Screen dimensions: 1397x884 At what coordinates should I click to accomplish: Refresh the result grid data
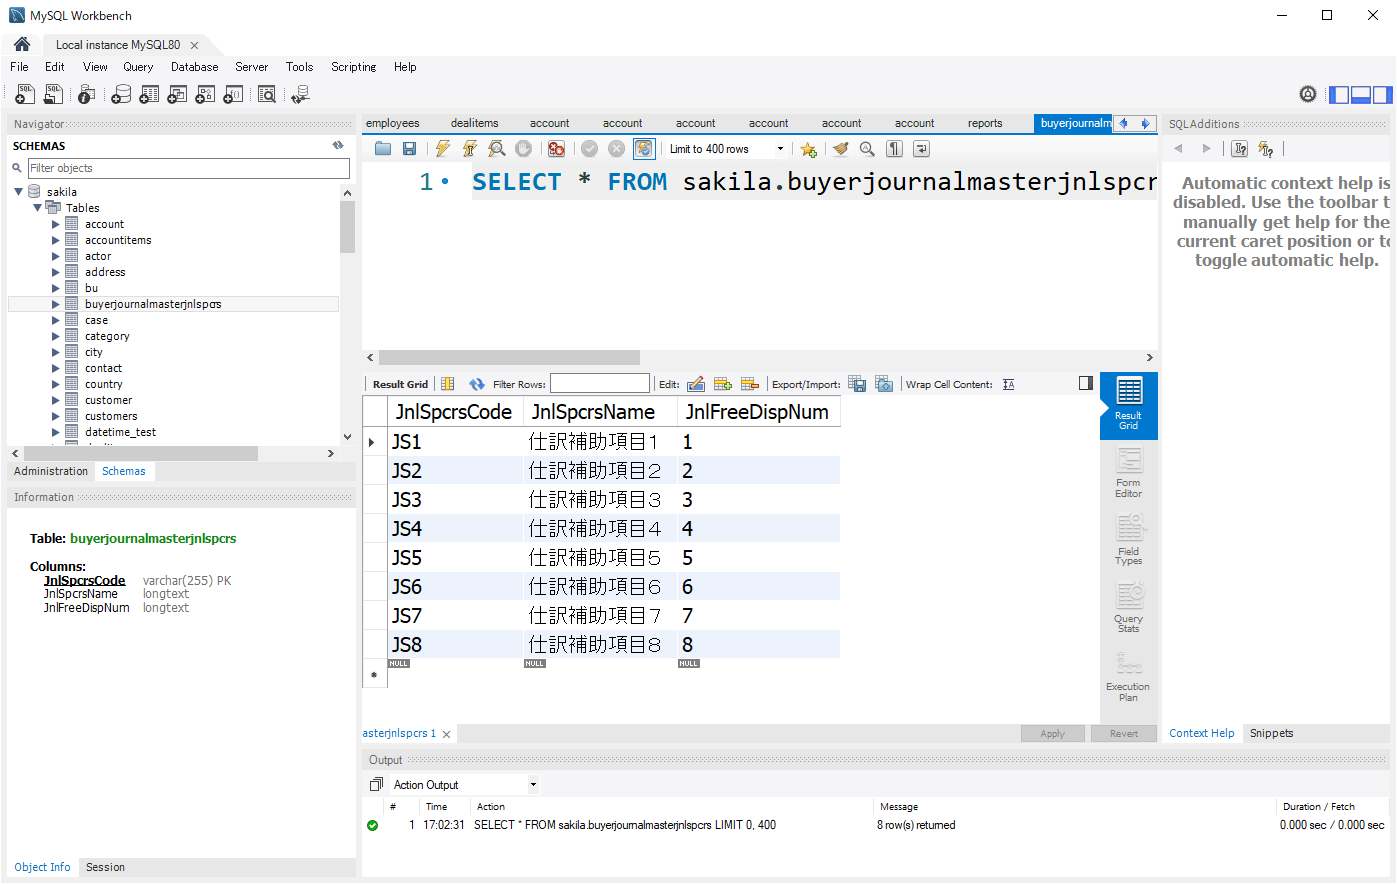[477, 384]
